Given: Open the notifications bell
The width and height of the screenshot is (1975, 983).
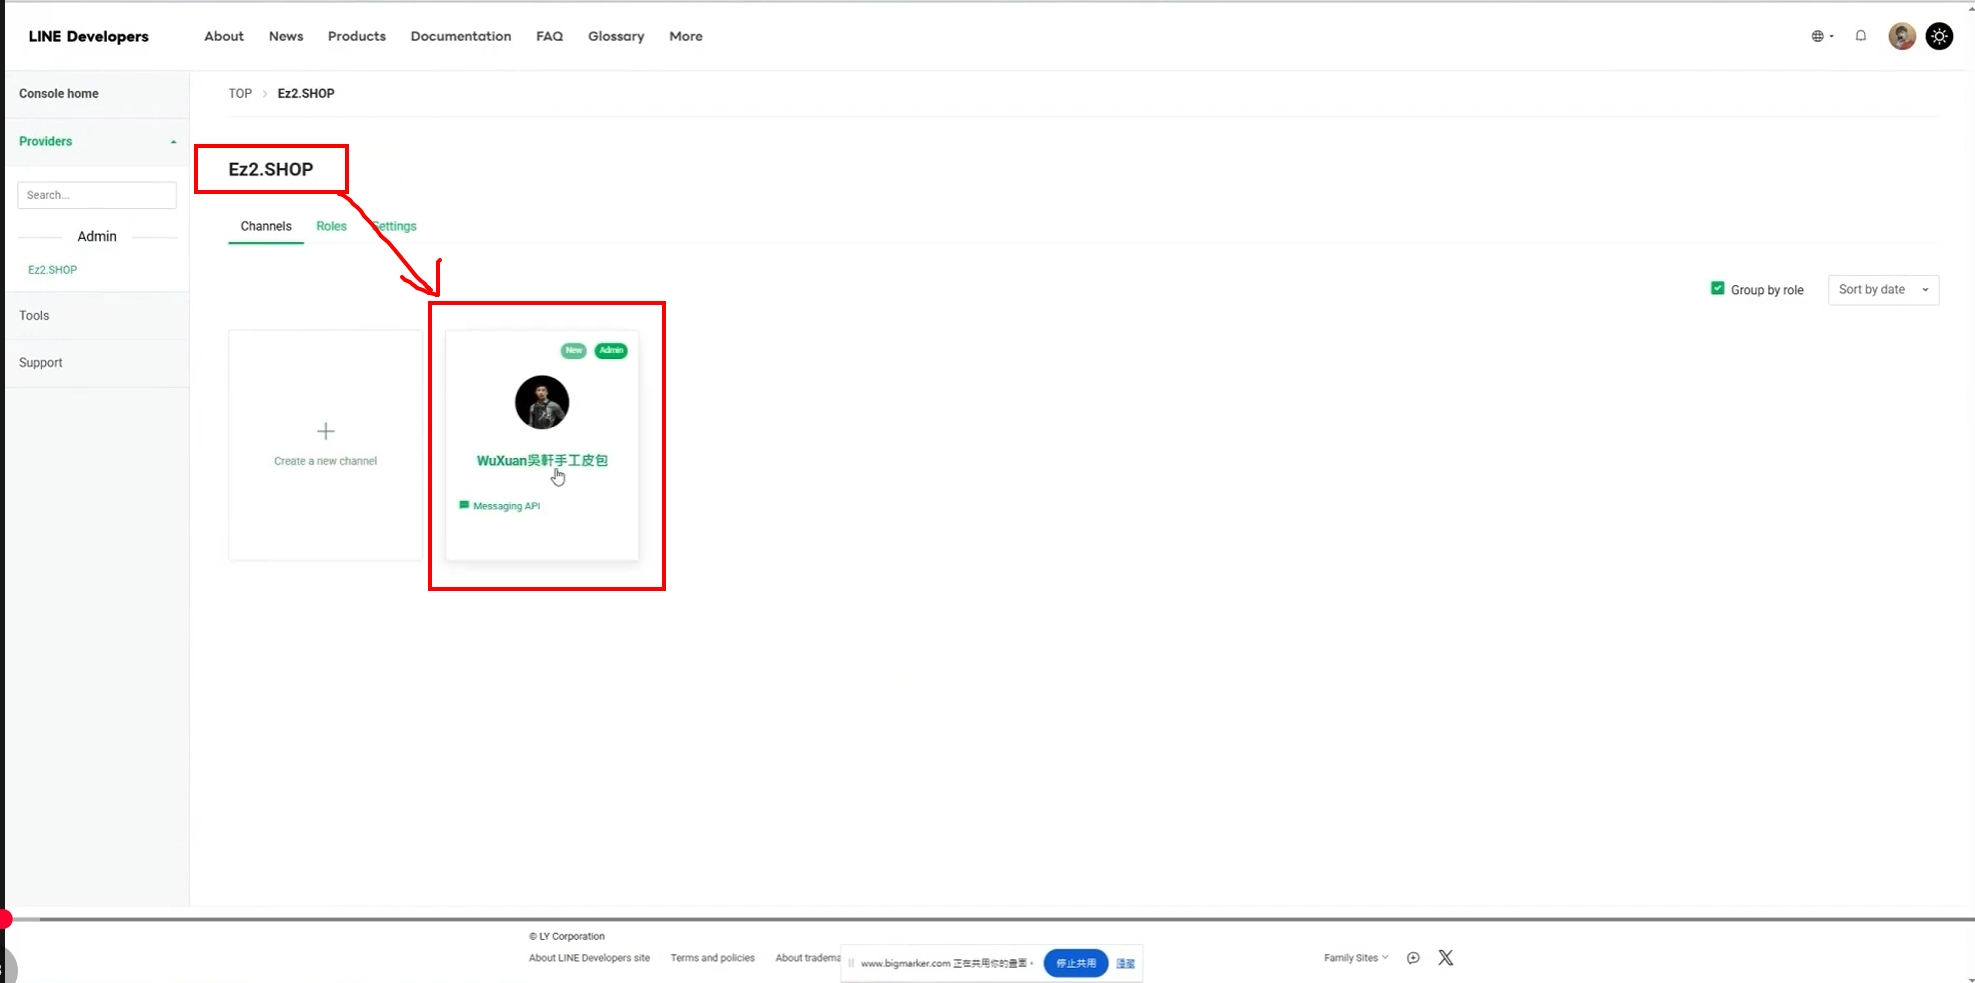Looking at the screenshot, I should [1861, 36].
